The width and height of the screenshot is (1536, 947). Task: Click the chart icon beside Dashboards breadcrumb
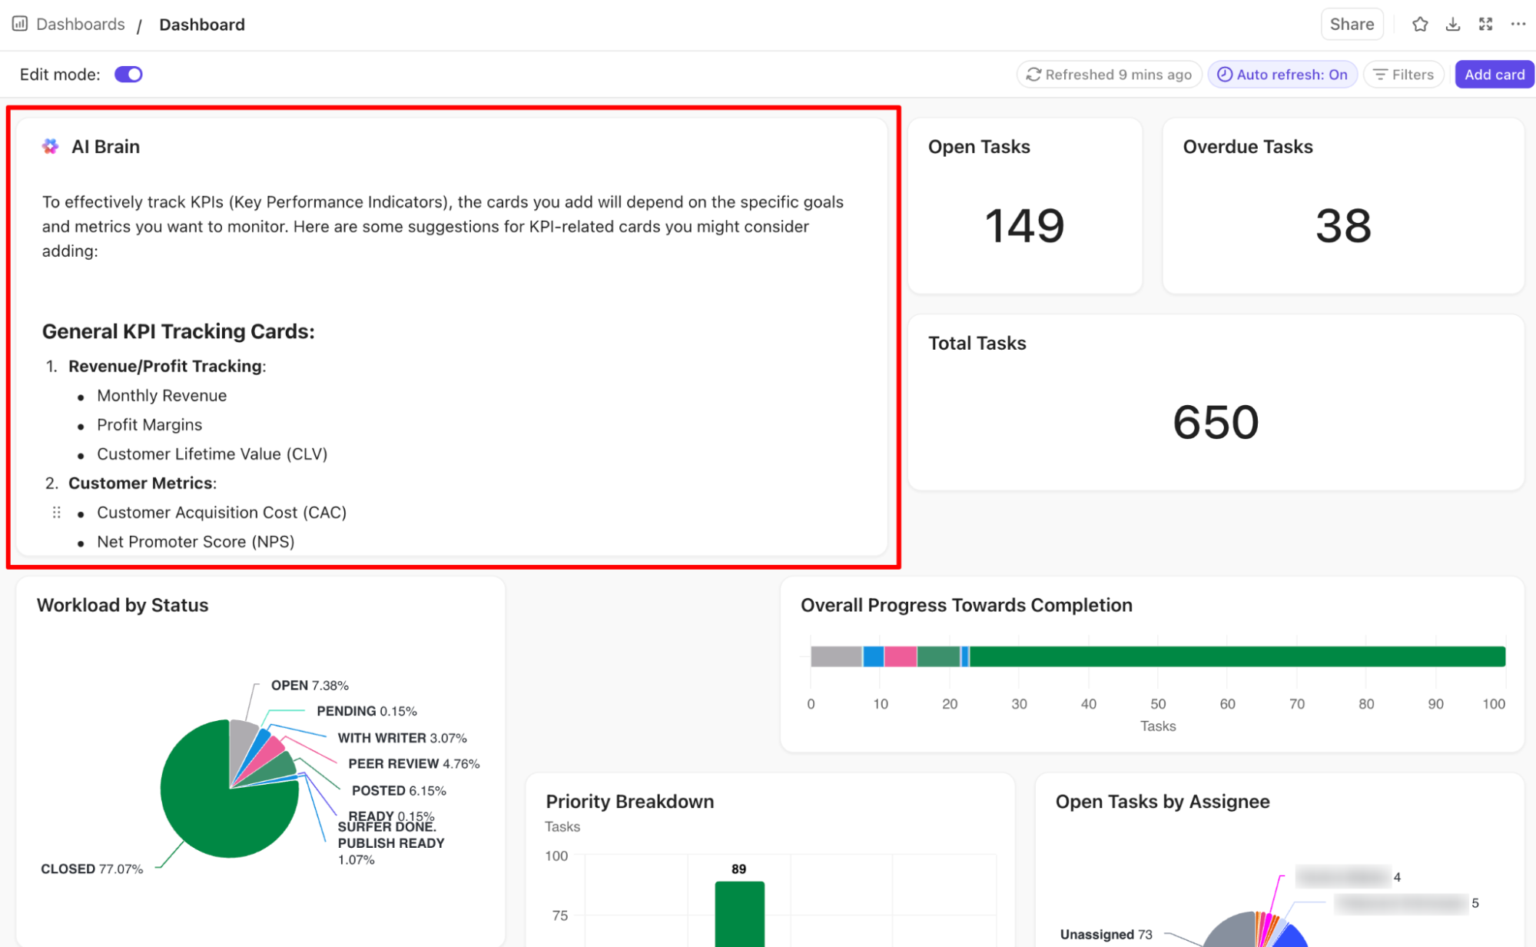point(19,23)
